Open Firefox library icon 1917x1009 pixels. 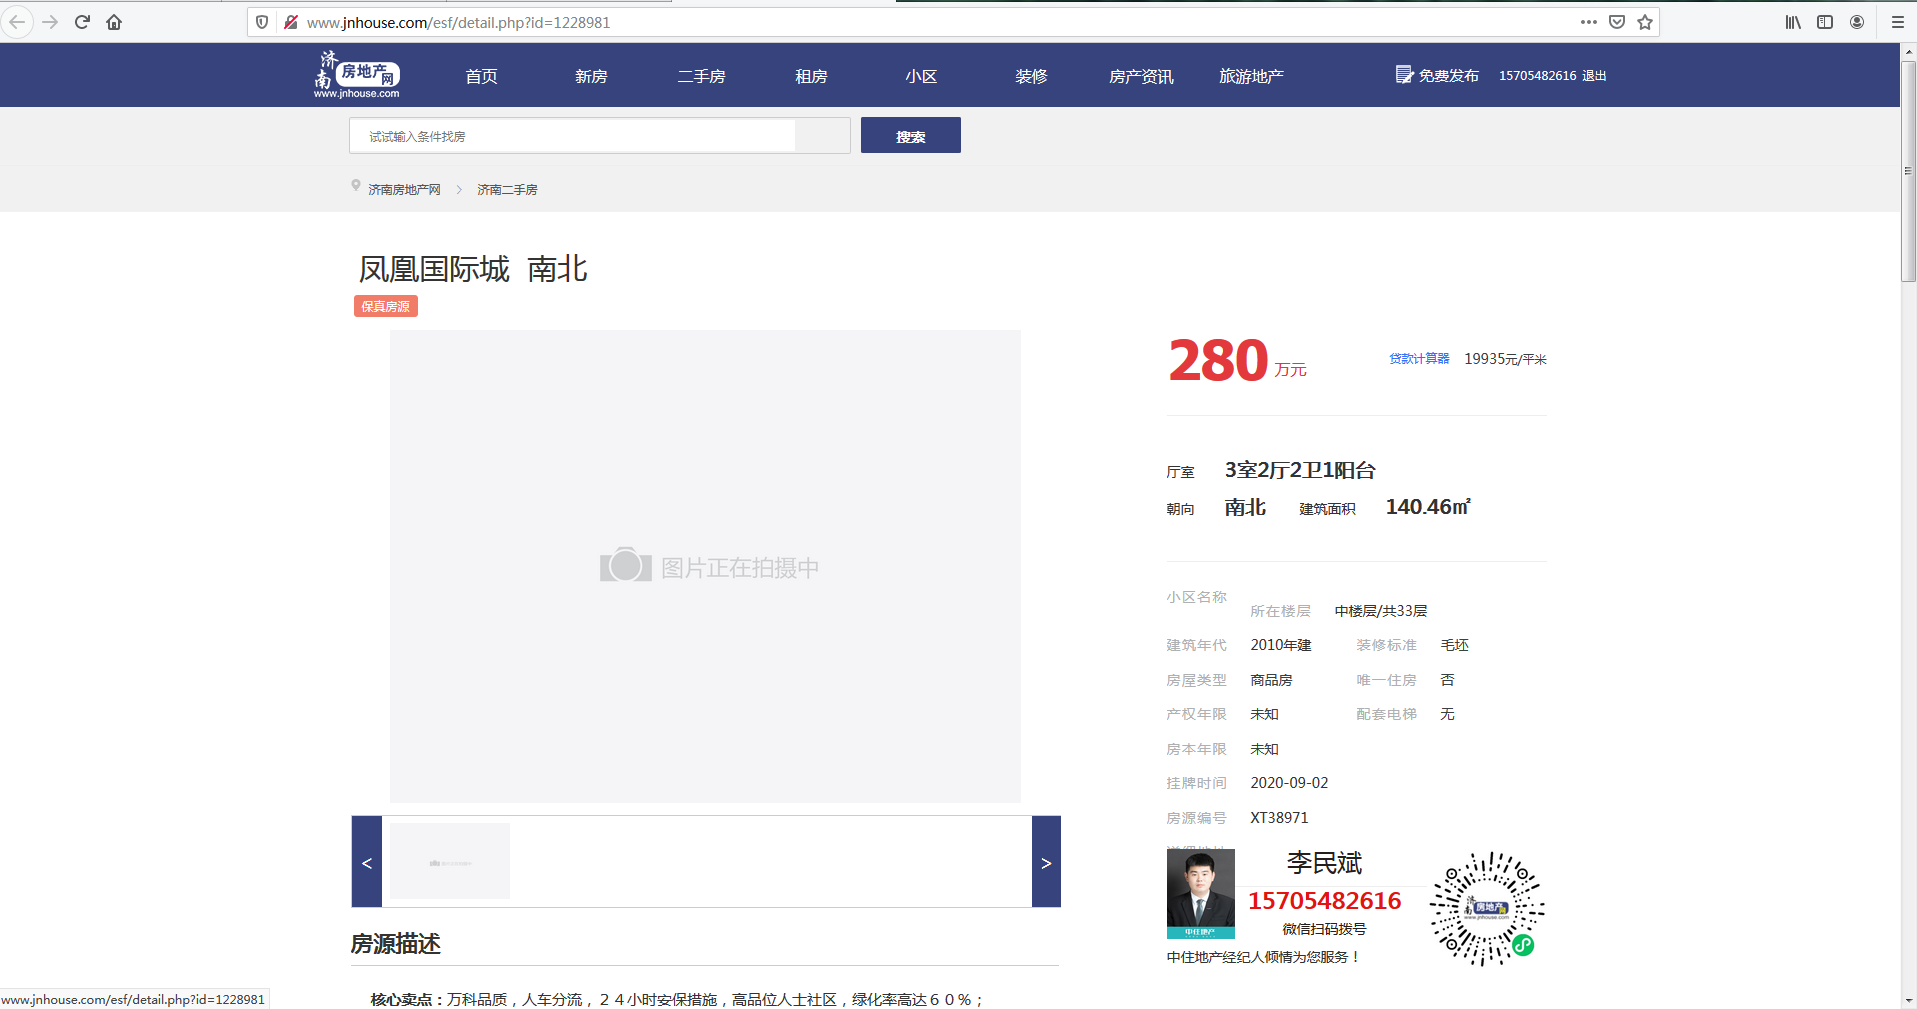tap(1793, 22)
